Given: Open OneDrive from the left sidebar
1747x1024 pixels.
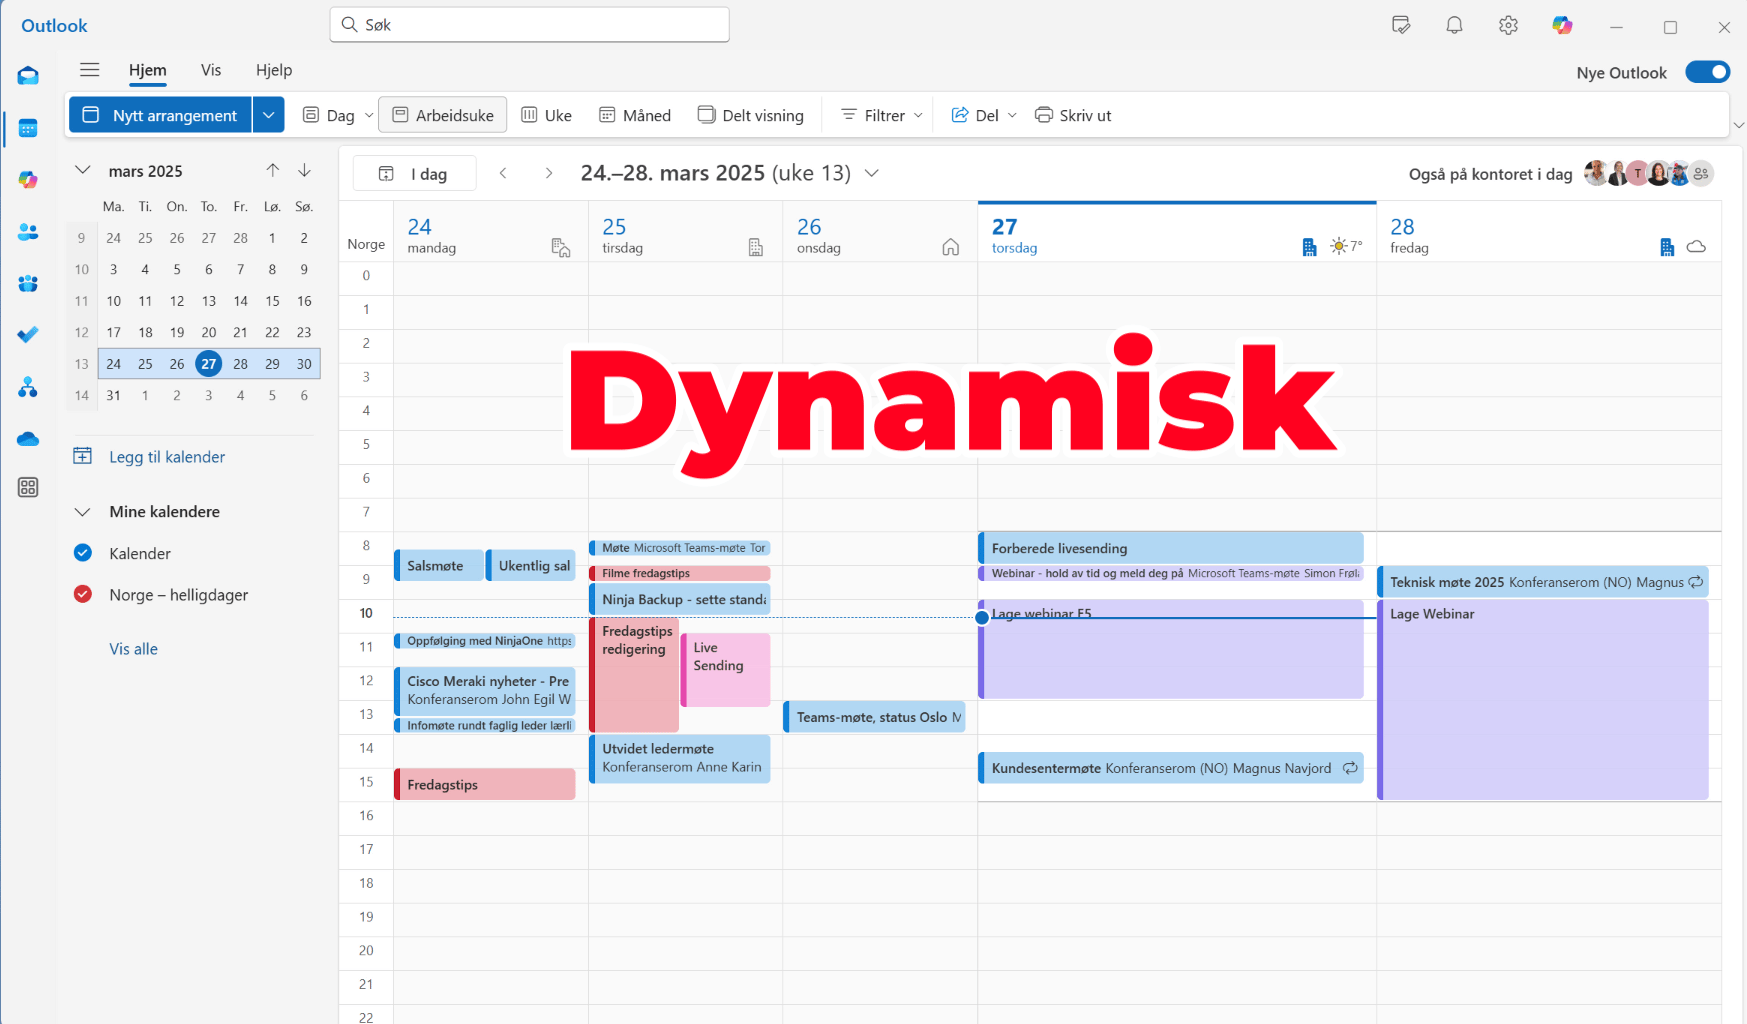Looking at the screenshot, I should tap(27, 438).
